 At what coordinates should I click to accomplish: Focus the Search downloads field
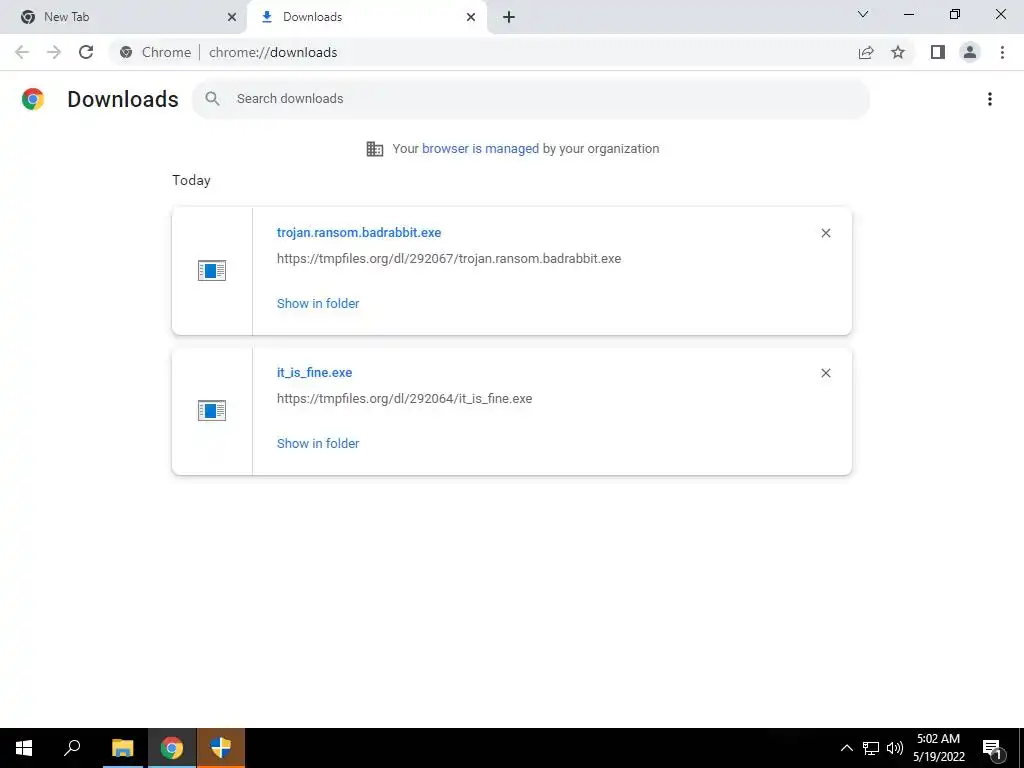tap(530, 99)
